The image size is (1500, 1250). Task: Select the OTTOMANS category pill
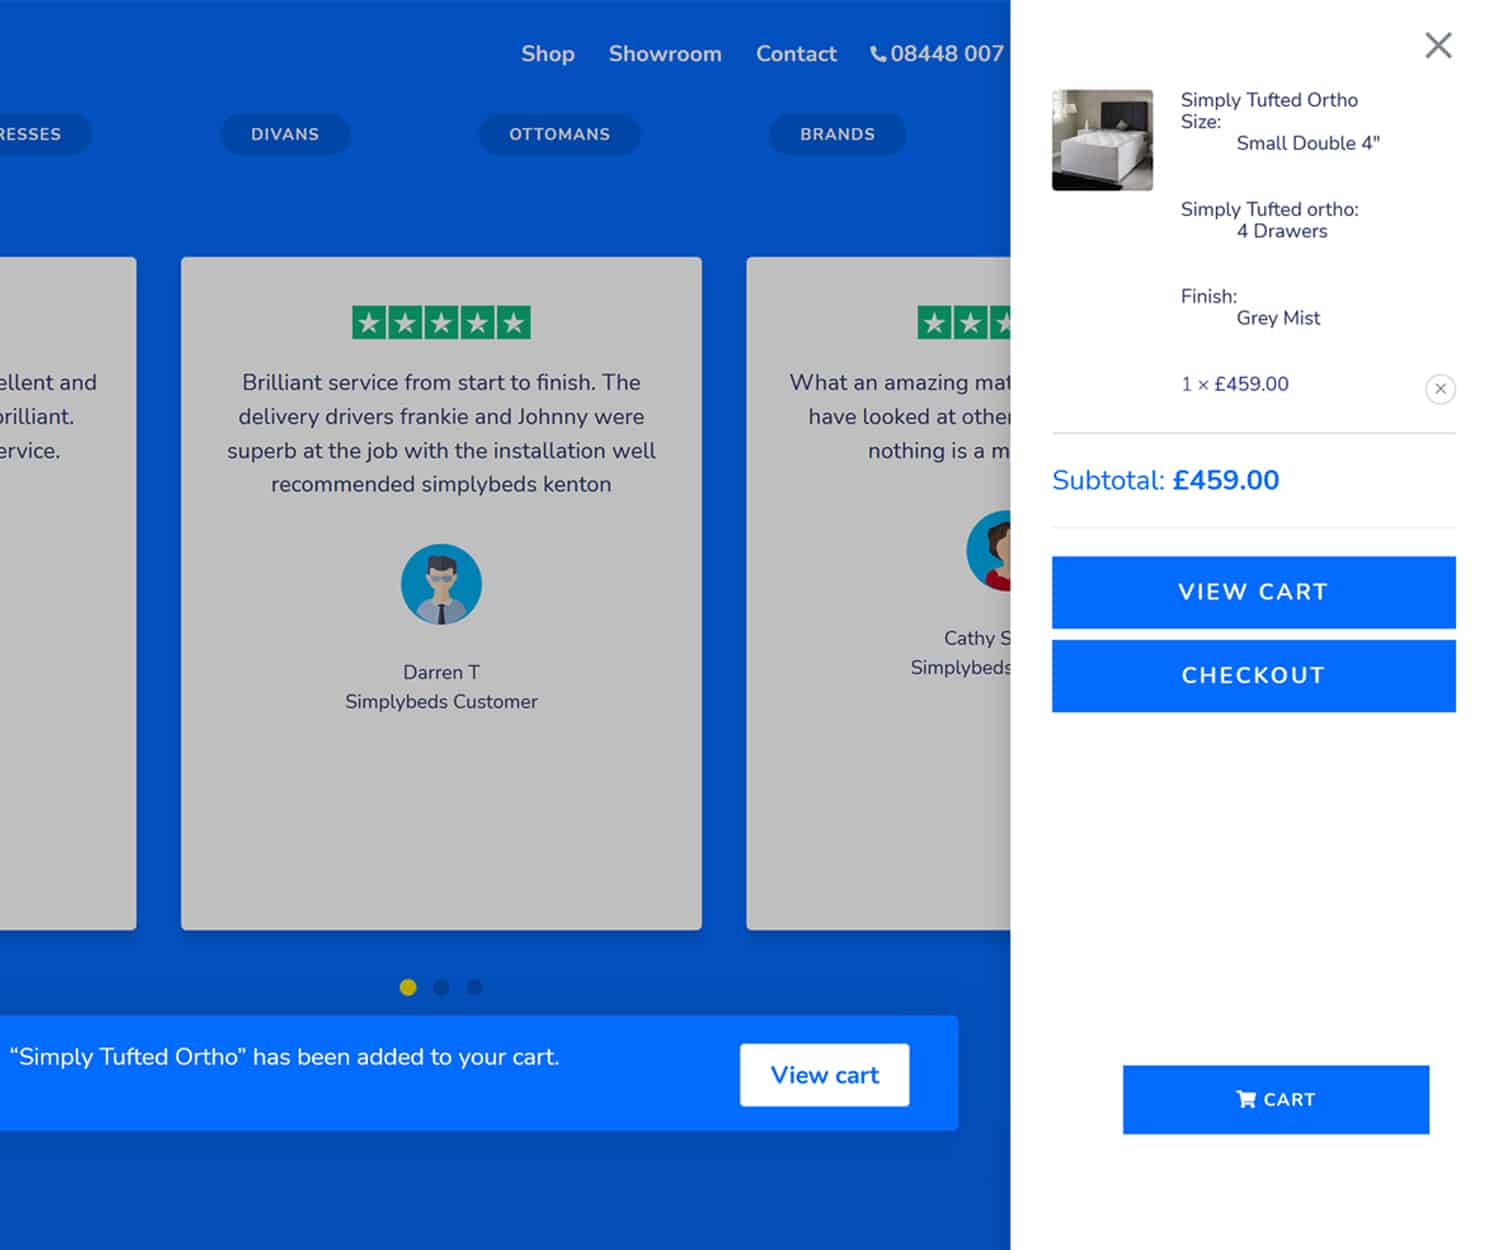point(559,134)
